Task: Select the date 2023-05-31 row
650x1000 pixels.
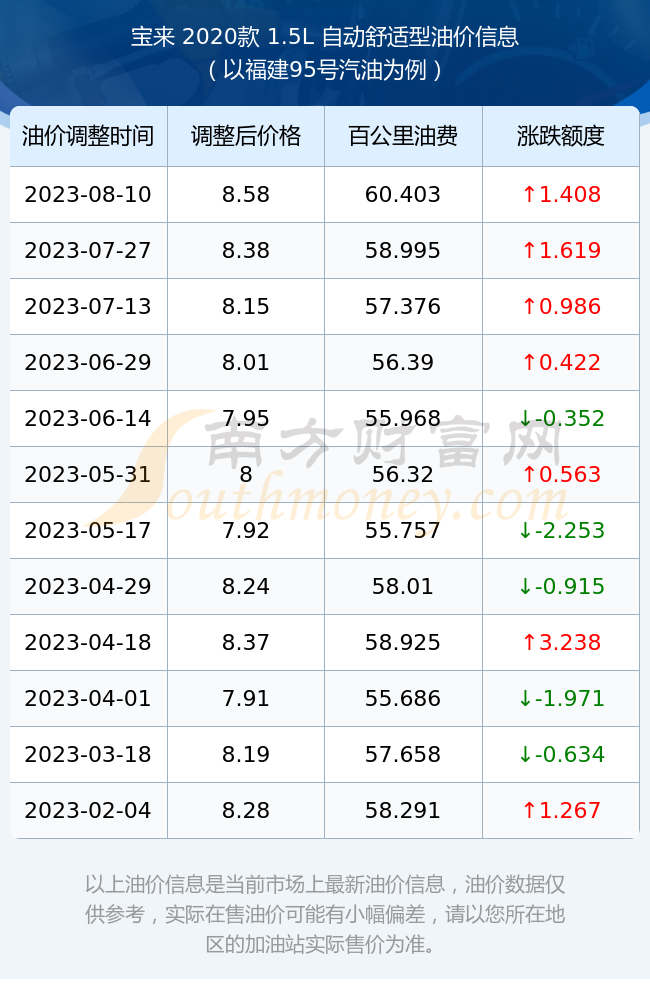Action: tap(325, 474)
